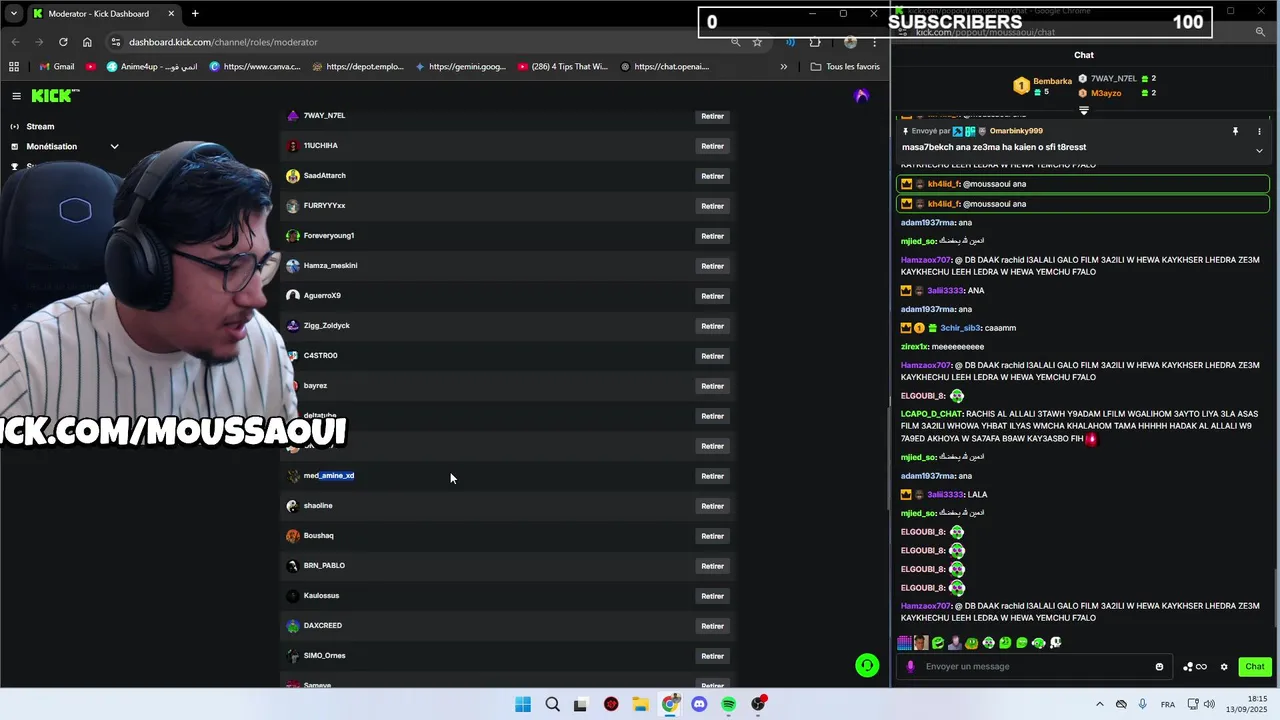Open the Gemini bookmark

point(459,67)
